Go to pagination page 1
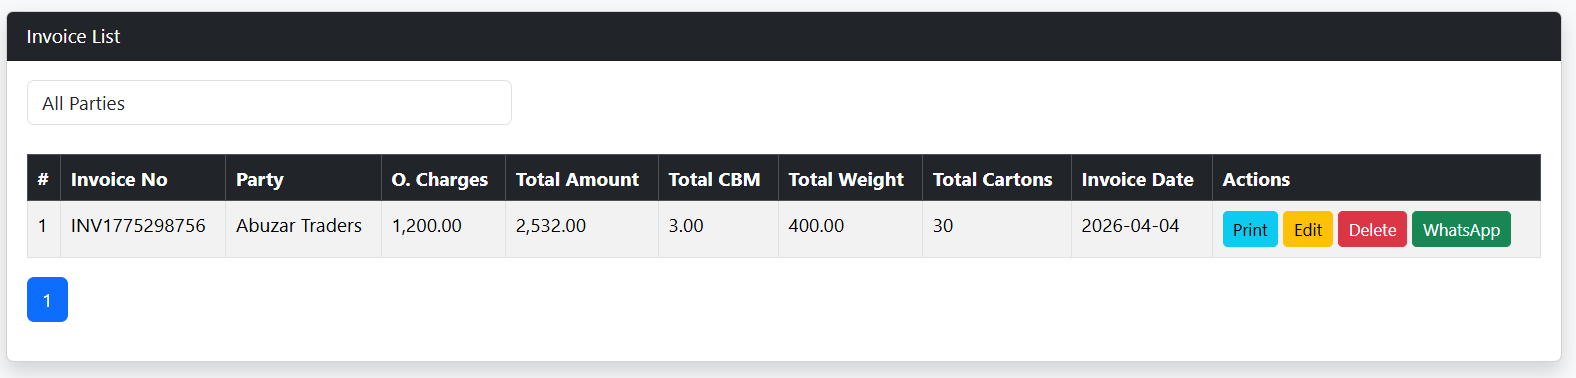1576x378 pixels. pos(47,299)
